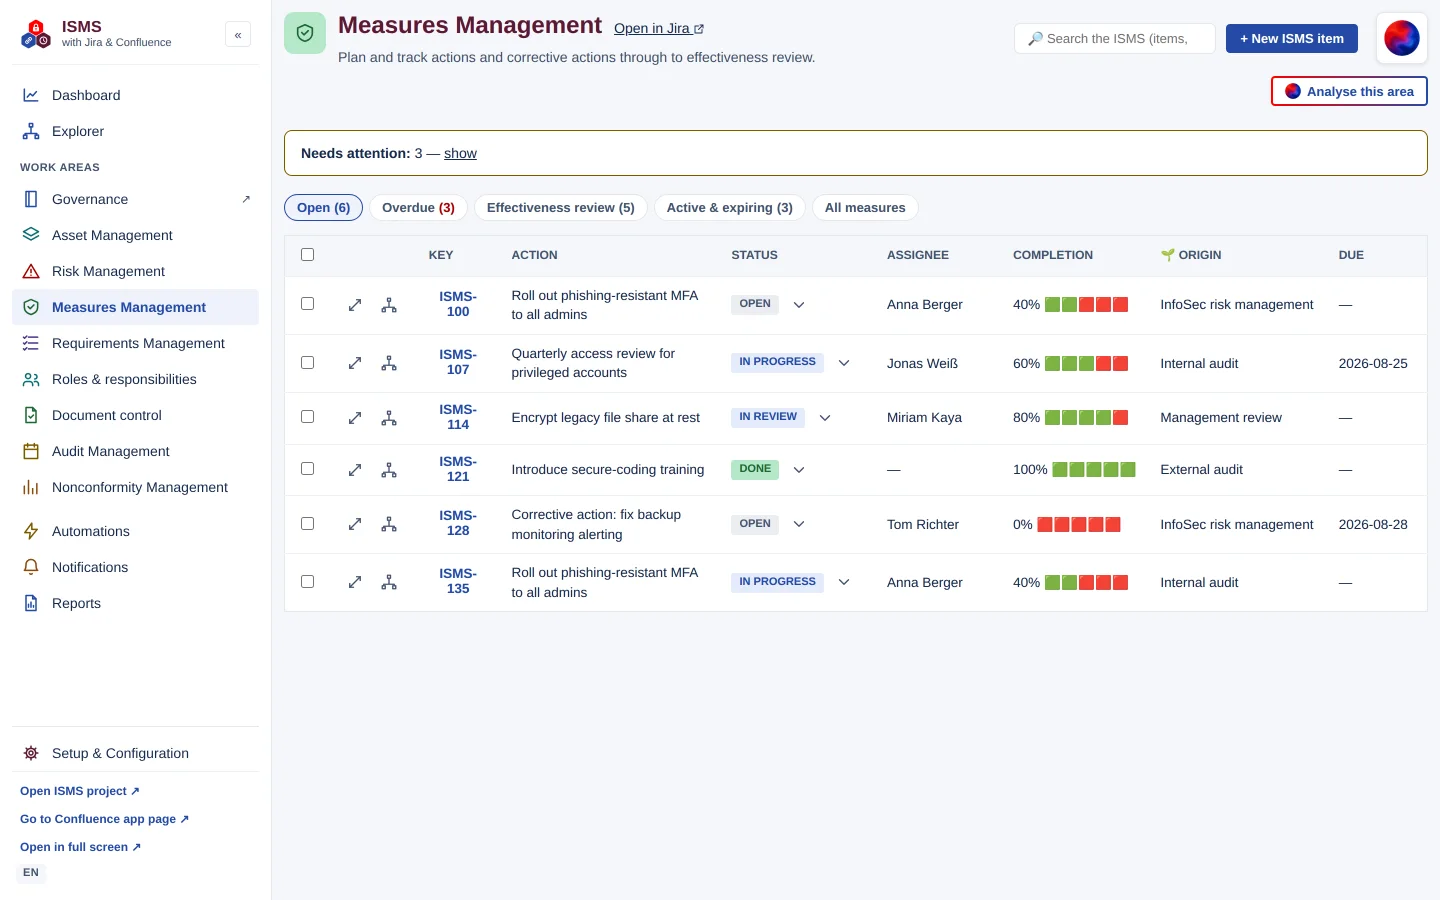Screen dimensions: 1440x900
Task: Open the Dashboard chart icon
Action: 31,95
